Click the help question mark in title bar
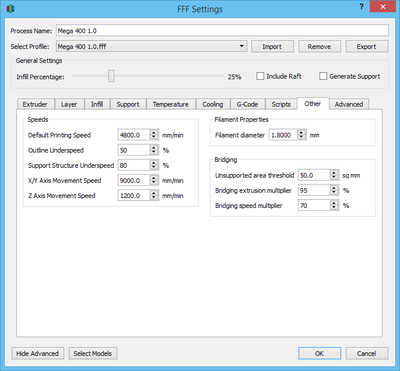 (361, 7)
